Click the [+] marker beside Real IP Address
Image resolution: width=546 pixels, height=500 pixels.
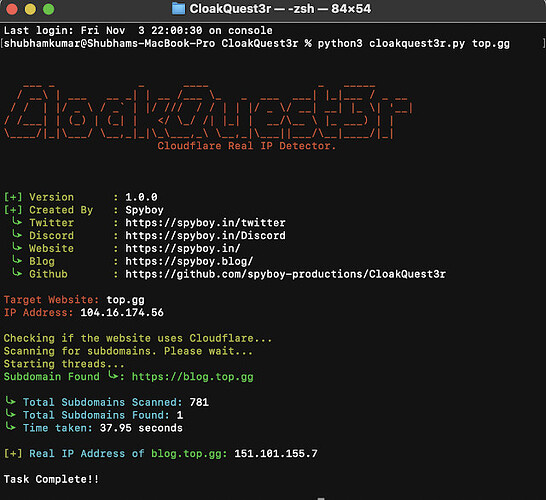(x=13, y=454)
